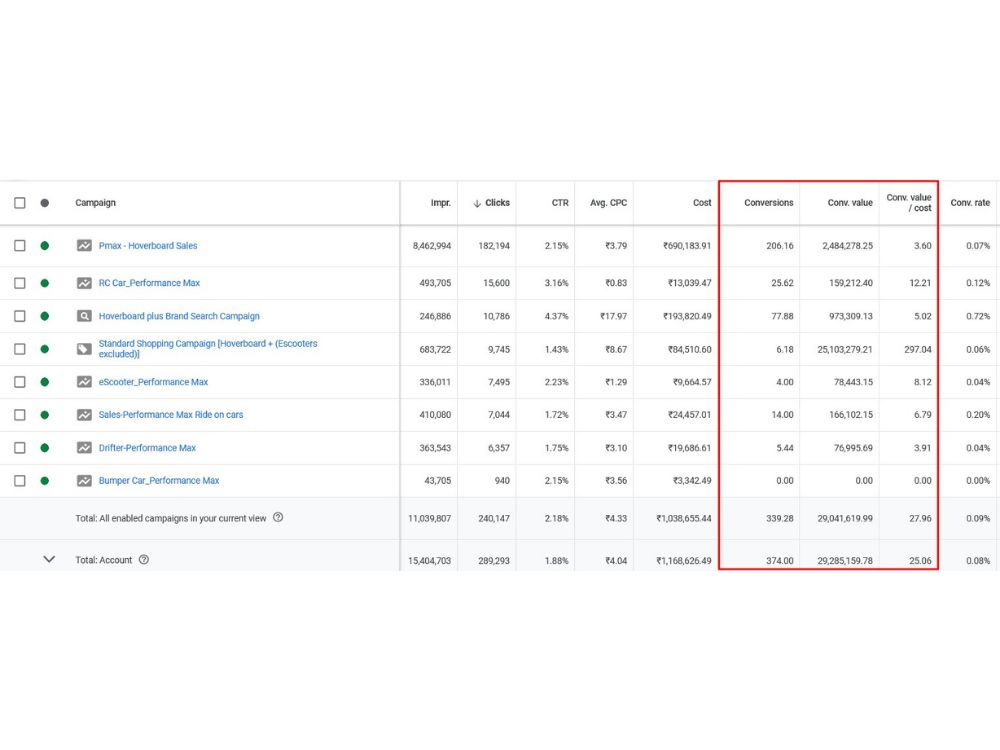Screen dimensions: 1000x750
Task: Click the 8,462,994 impressions cell
Action: coord(432,246)
